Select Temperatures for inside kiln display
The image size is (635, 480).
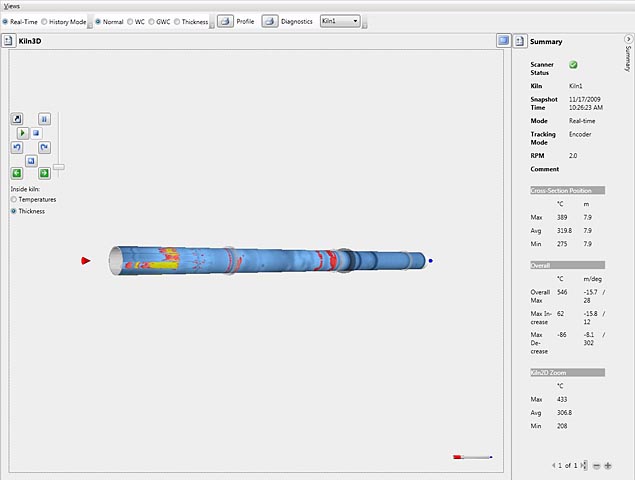click(x=14, y=200)
